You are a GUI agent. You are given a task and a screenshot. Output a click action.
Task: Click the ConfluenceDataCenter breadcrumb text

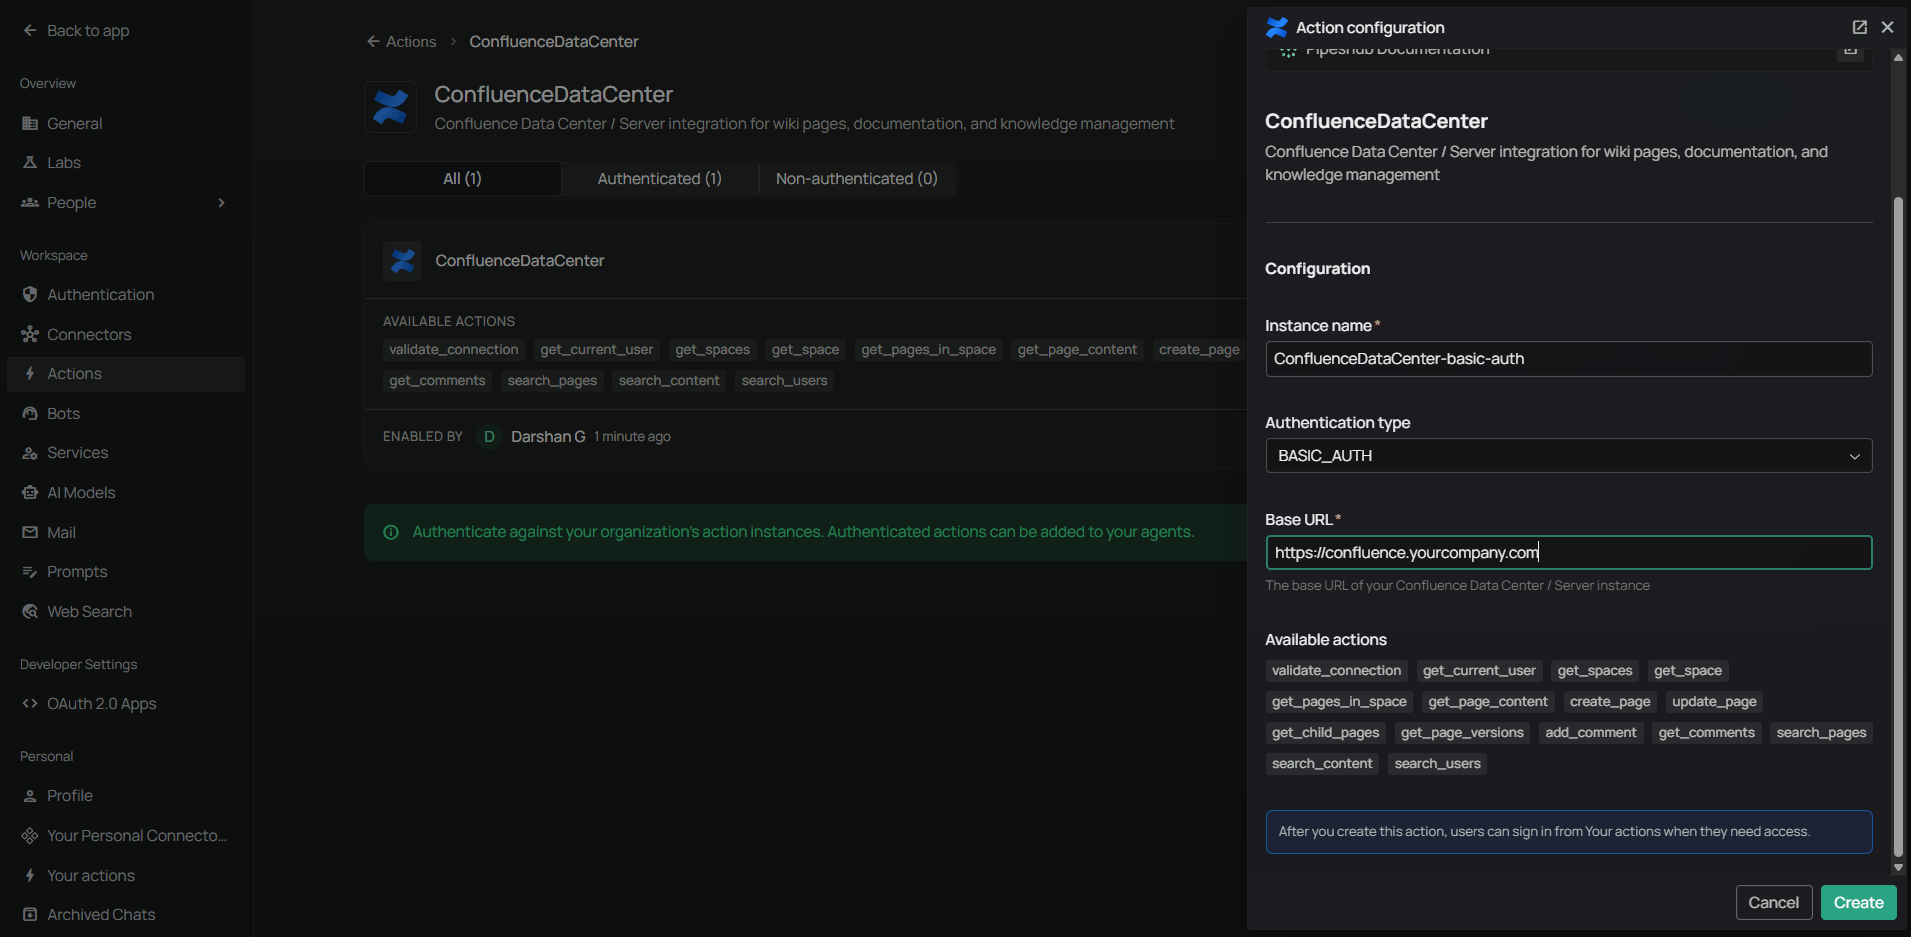click(554, 42)
